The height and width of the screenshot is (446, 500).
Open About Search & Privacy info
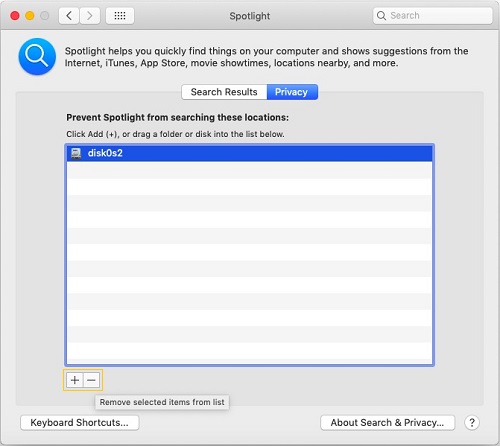(387, 423)
